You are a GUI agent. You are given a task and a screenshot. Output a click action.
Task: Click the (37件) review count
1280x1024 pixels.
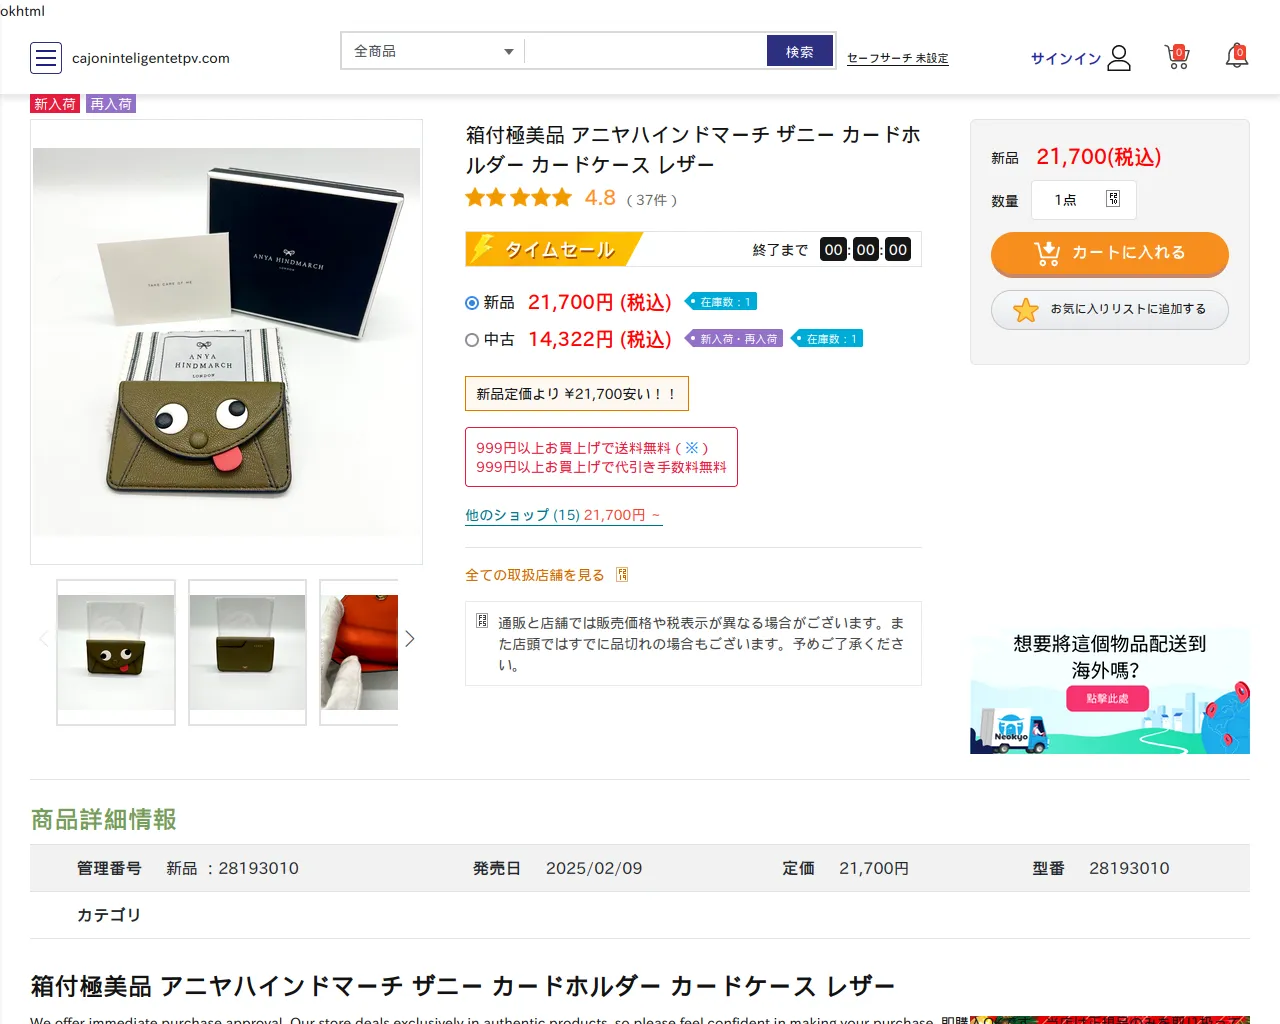(652, 200)
